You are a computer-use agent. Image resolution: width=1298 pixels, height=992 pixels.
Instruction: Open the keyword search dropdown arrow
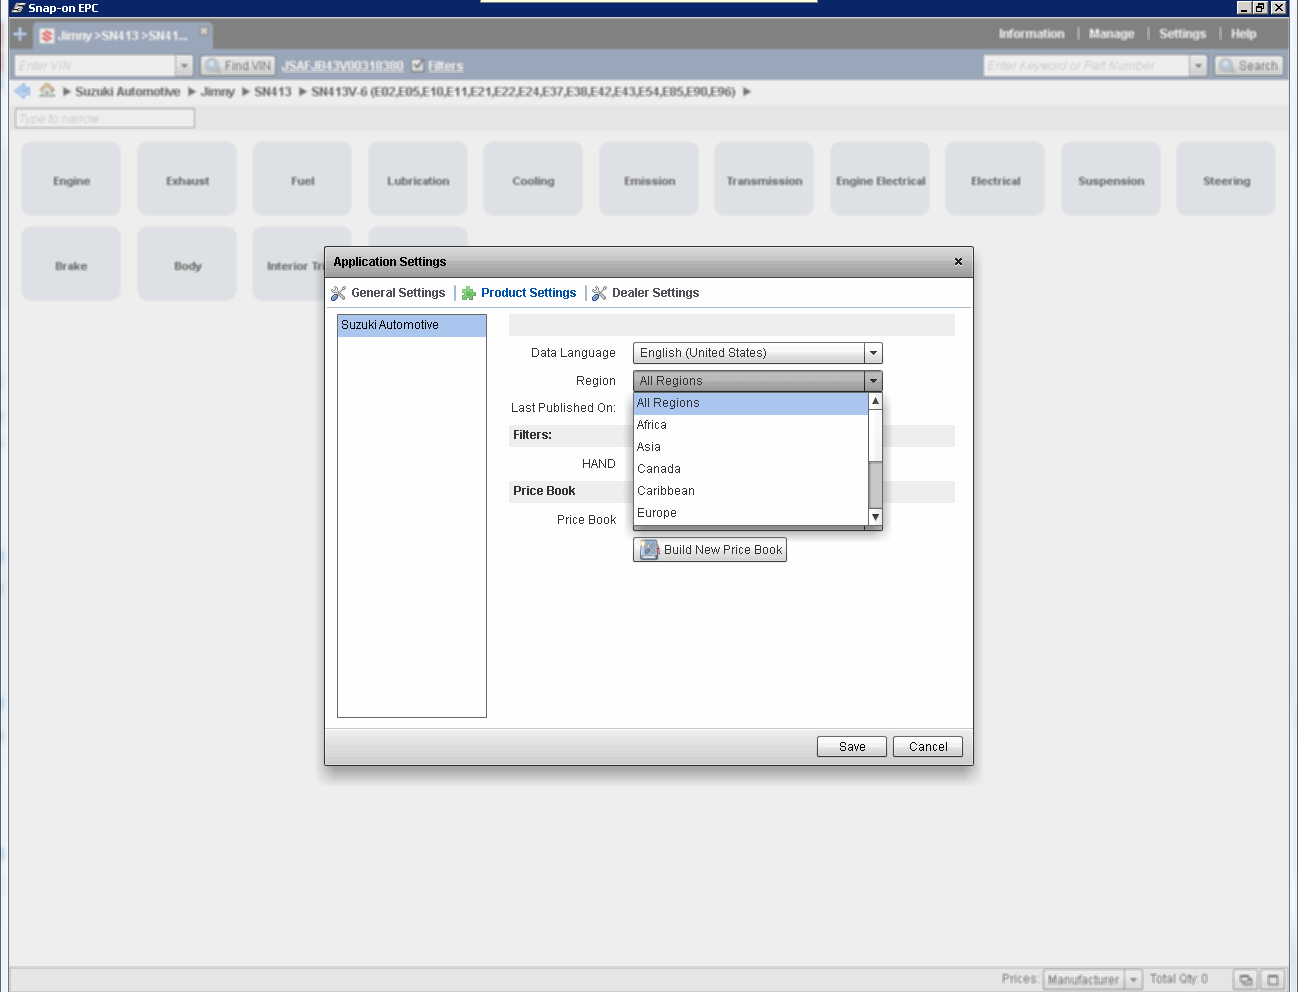pos(1198,66)
